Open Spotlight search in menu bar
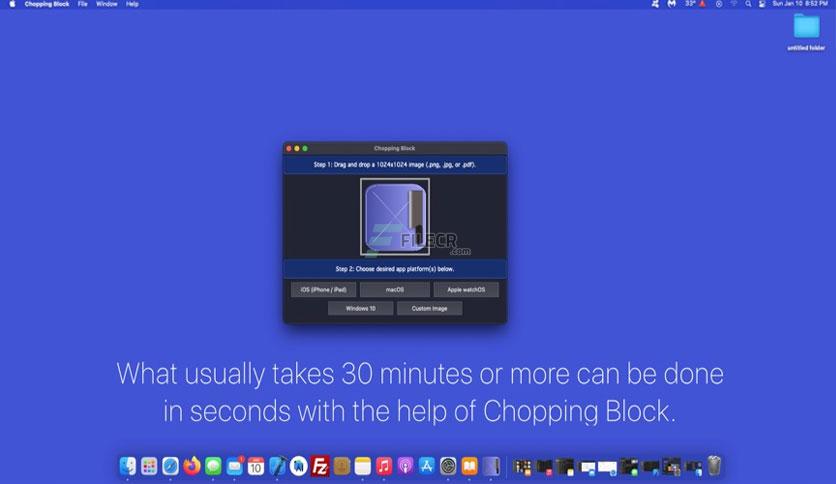Viewport: 836px width, 484px height. click(x=748, y=4)
